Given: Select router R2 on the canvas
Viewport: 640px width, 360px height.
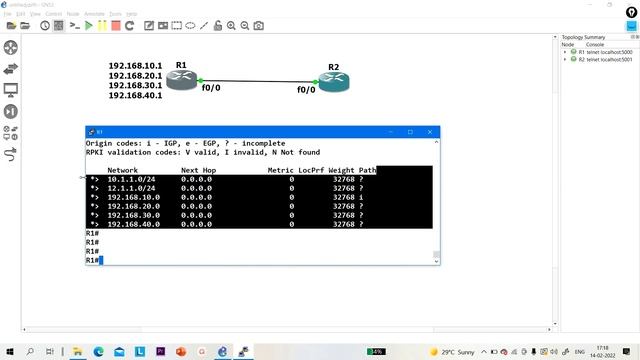Looking at the screenshot, I should 334,82.
